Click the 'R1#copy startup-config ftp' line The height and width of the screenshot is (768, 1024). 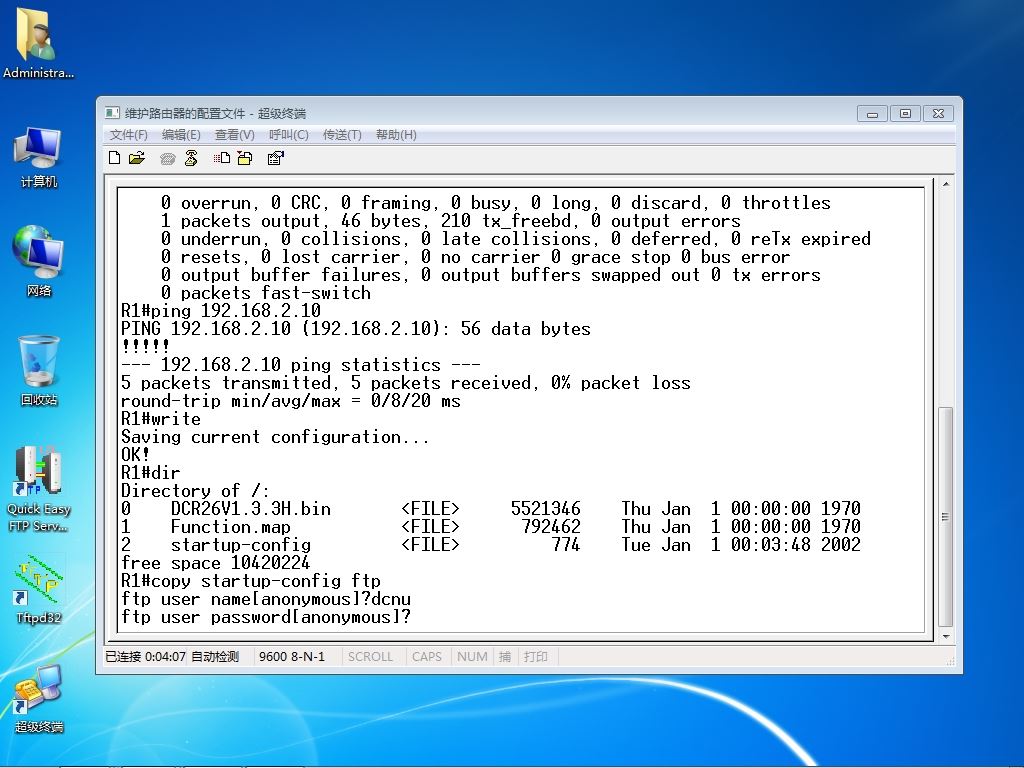point(251,581)
